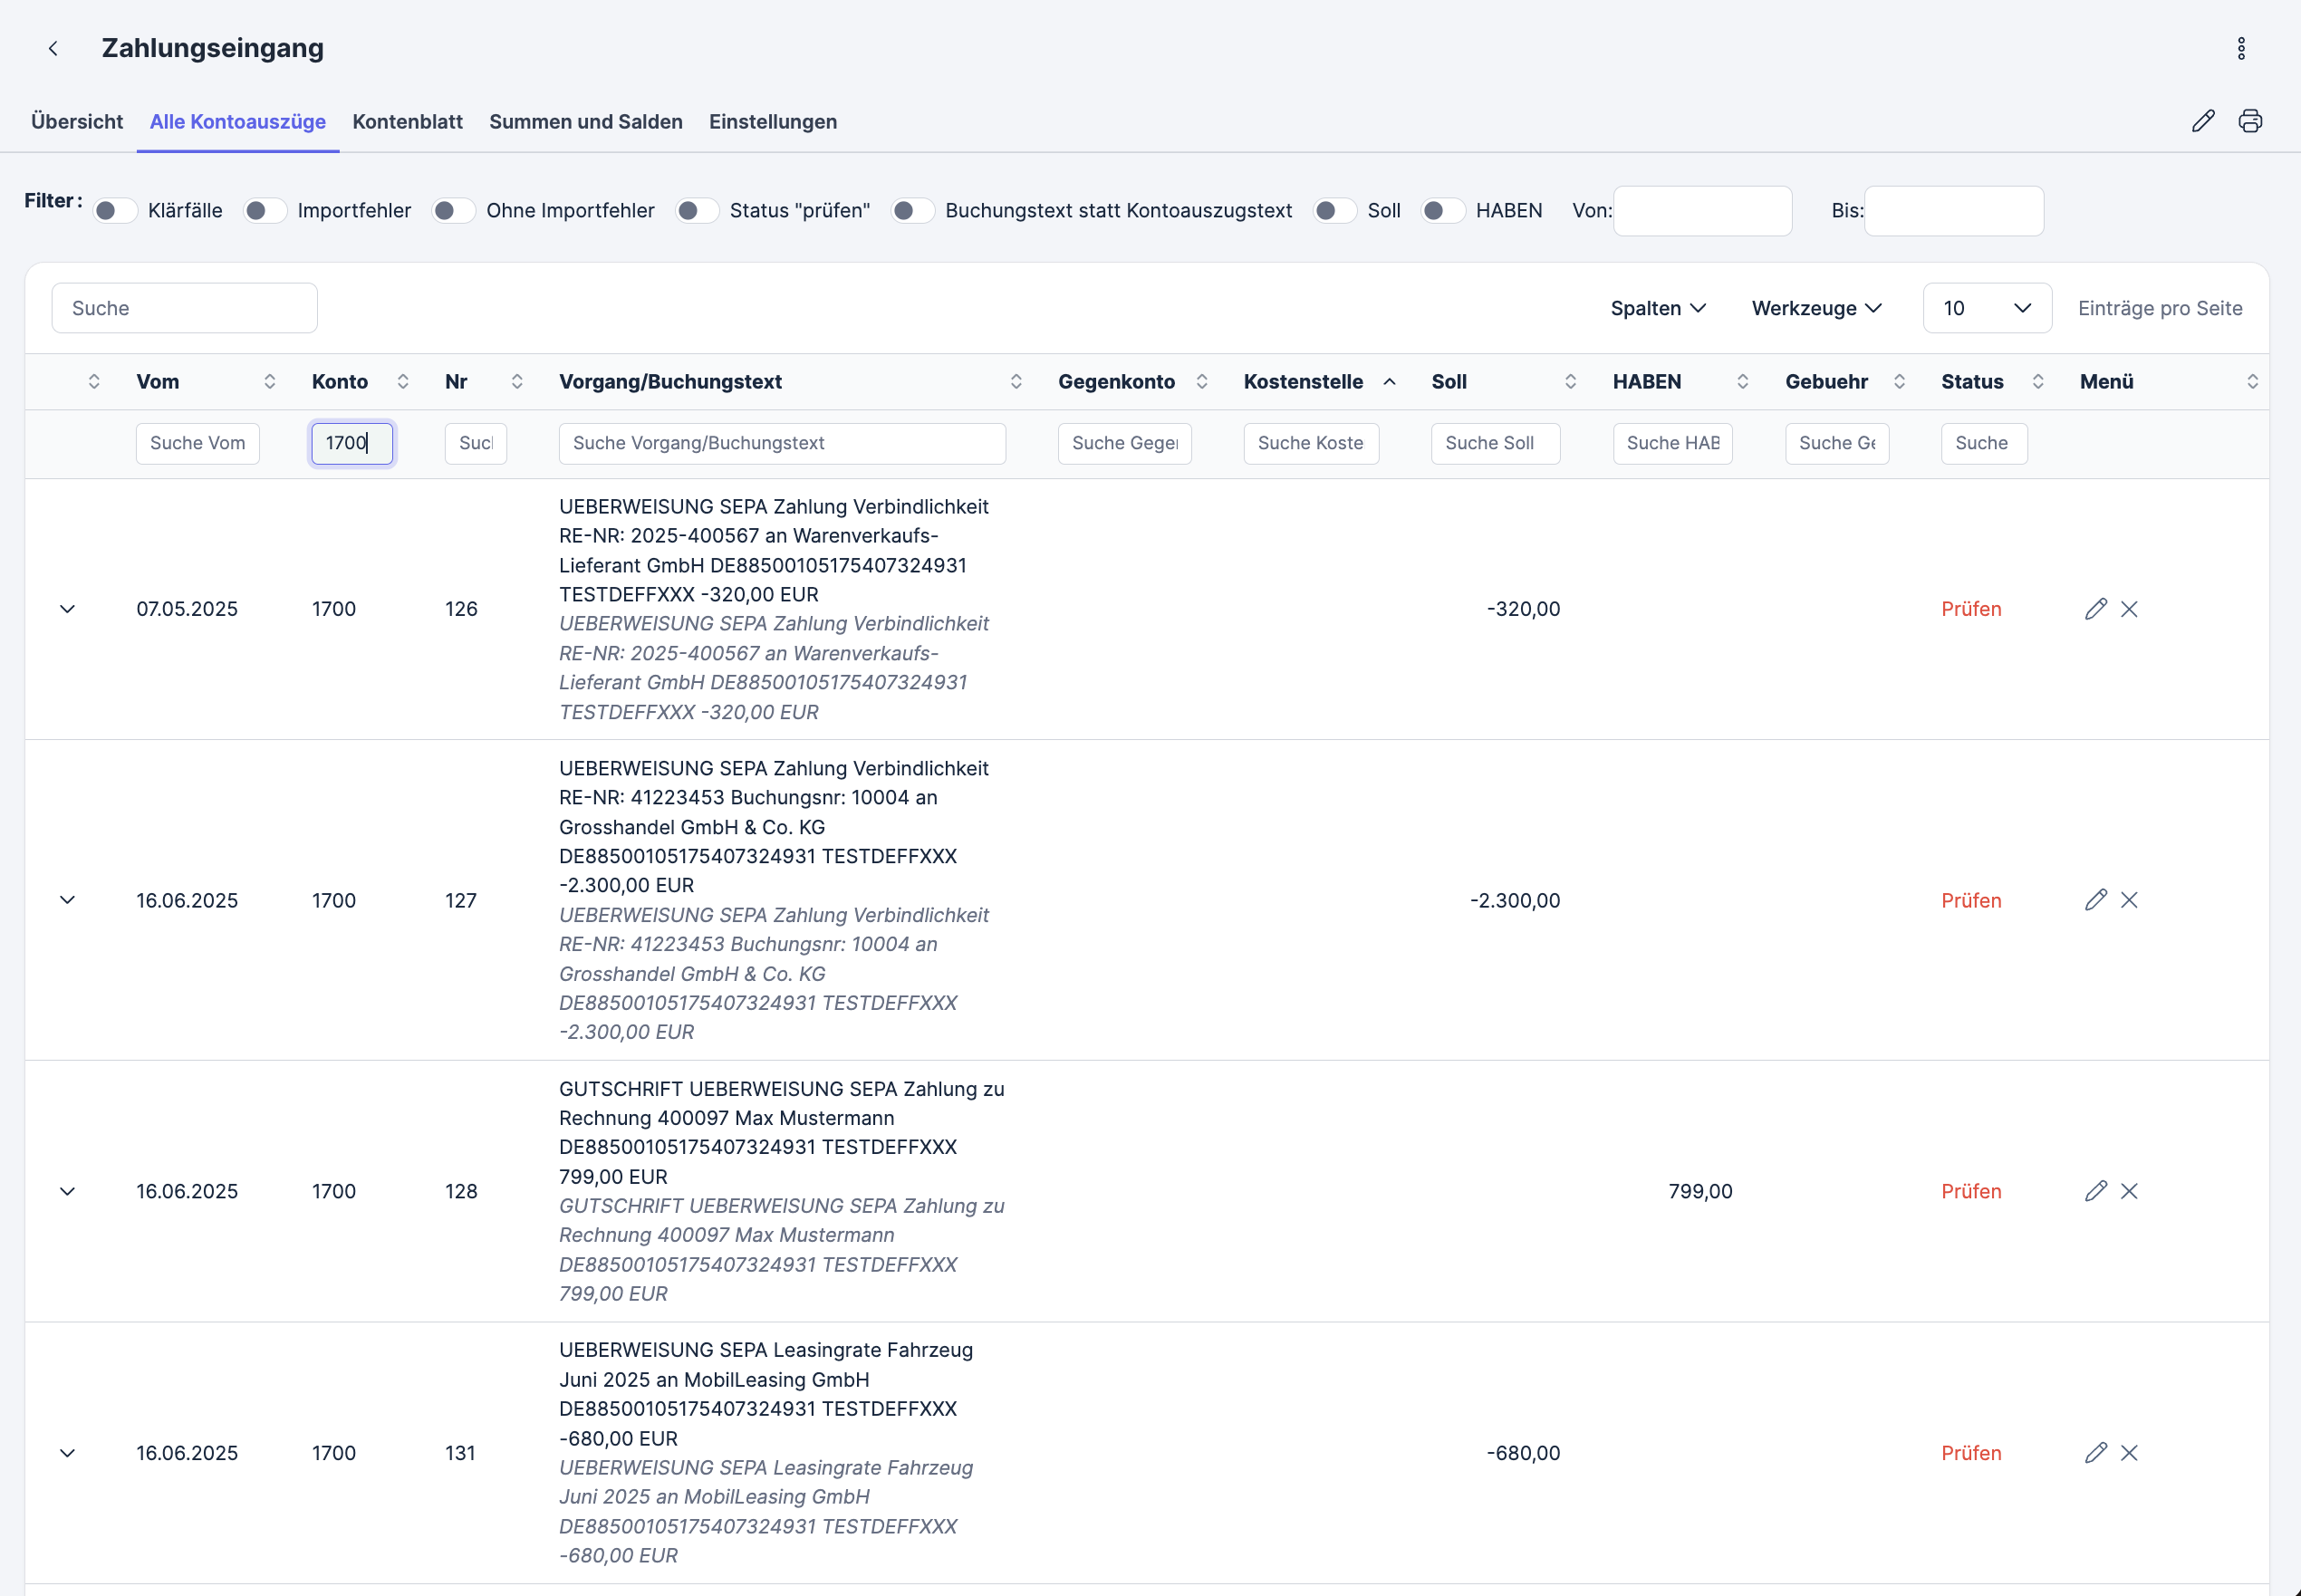Edit entry number 126 with pencil icon
The height and width of the screenshot is (1596, 2301).
(2096, 609)
